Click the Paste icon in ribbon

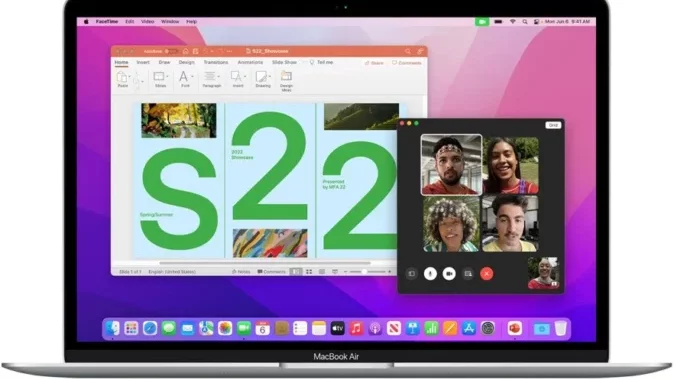(x=123, y=77)
